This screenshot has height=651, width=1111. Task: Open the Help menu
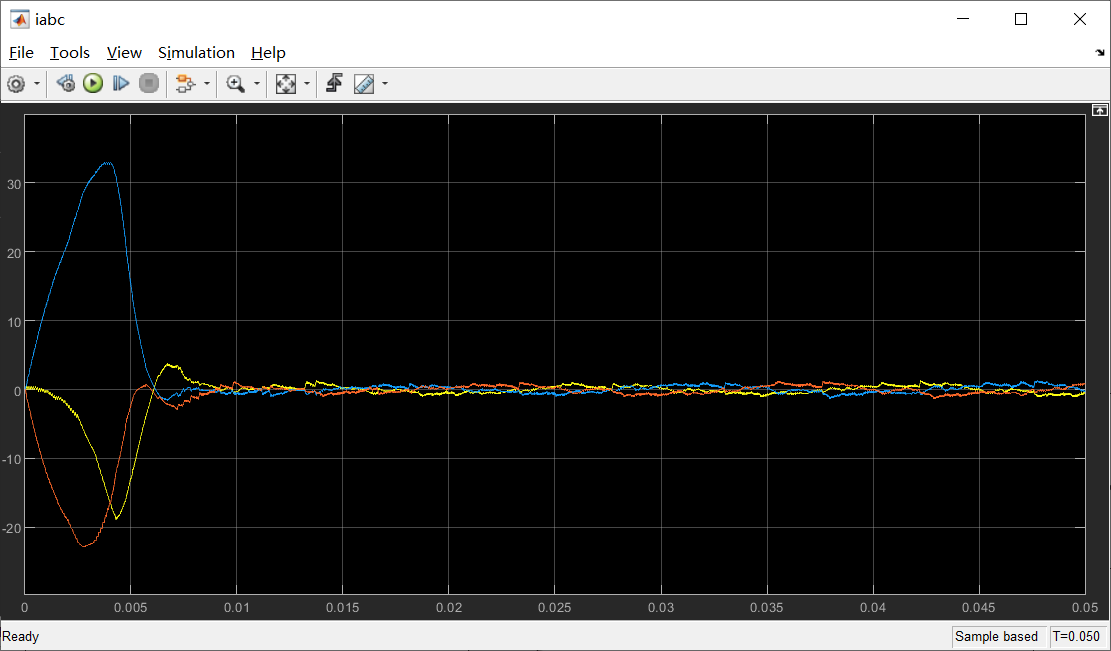268,53
